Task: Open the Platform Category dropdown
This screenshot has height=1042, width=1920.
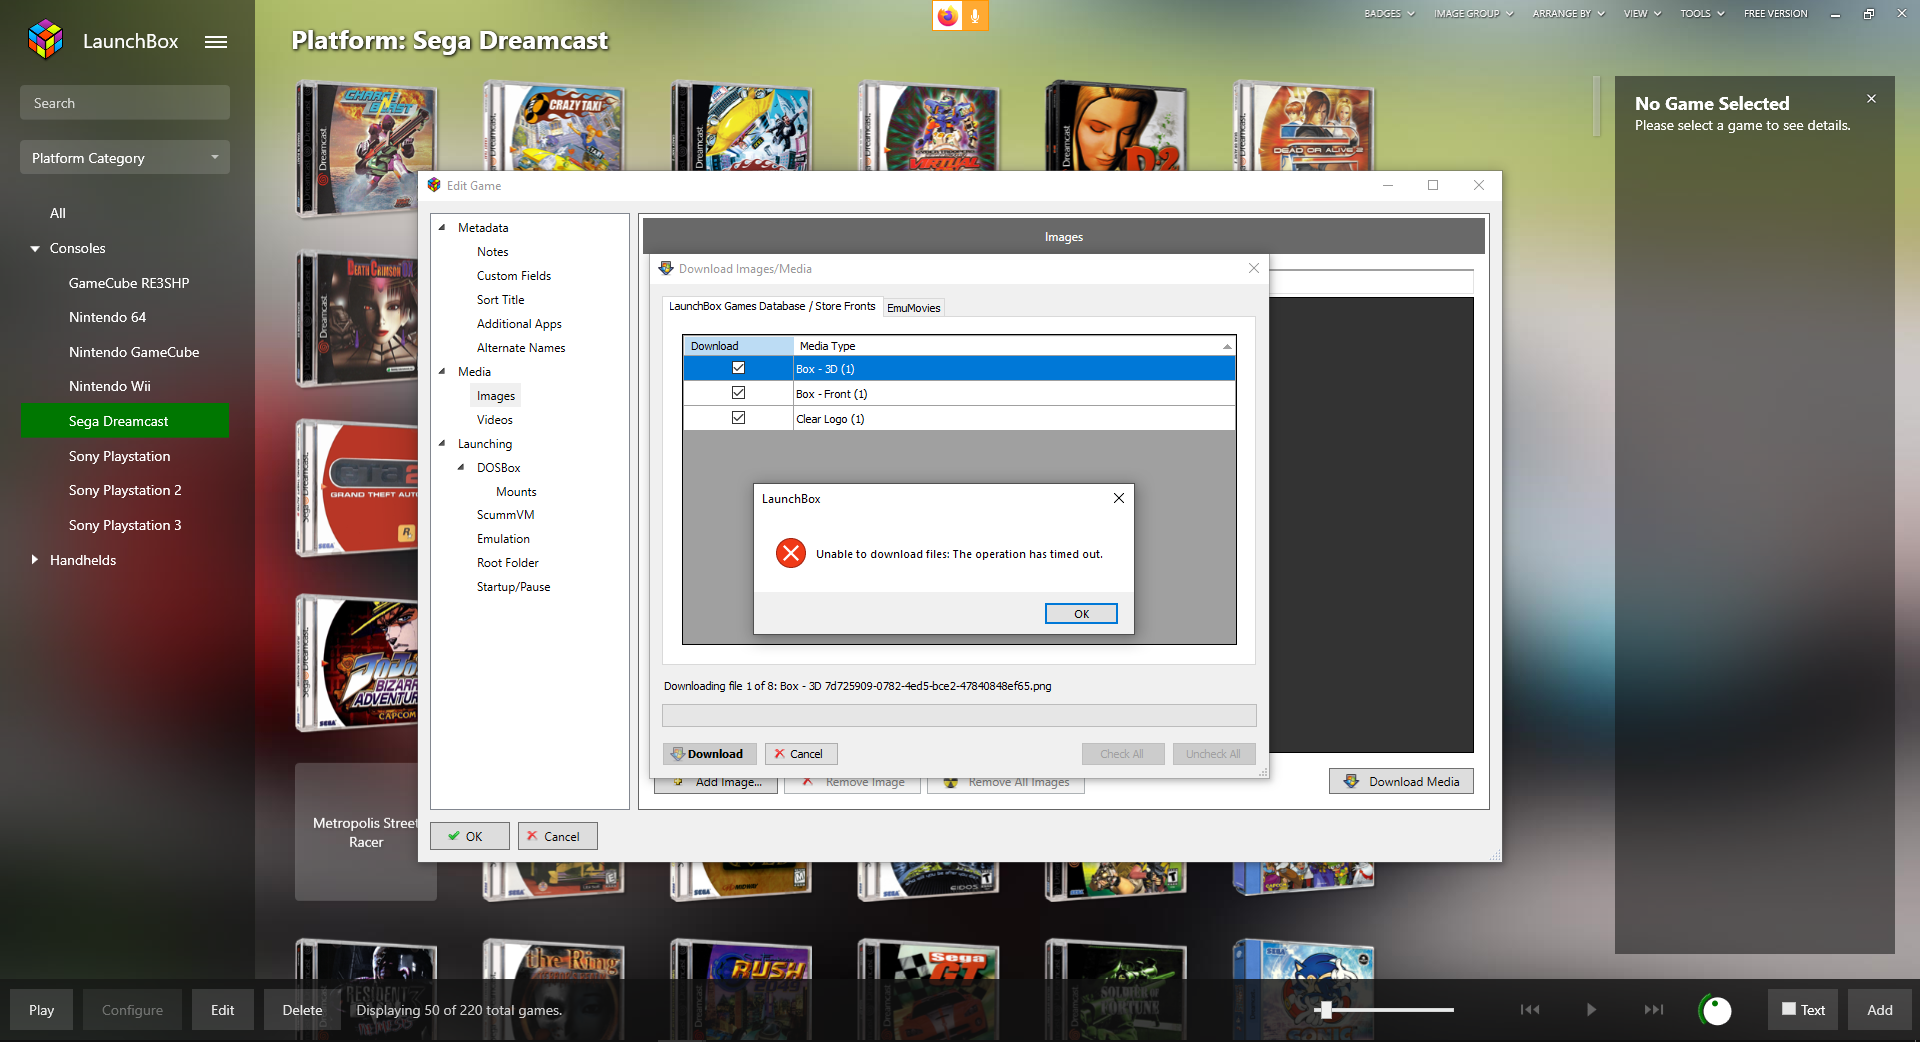Action: [125, 157]
